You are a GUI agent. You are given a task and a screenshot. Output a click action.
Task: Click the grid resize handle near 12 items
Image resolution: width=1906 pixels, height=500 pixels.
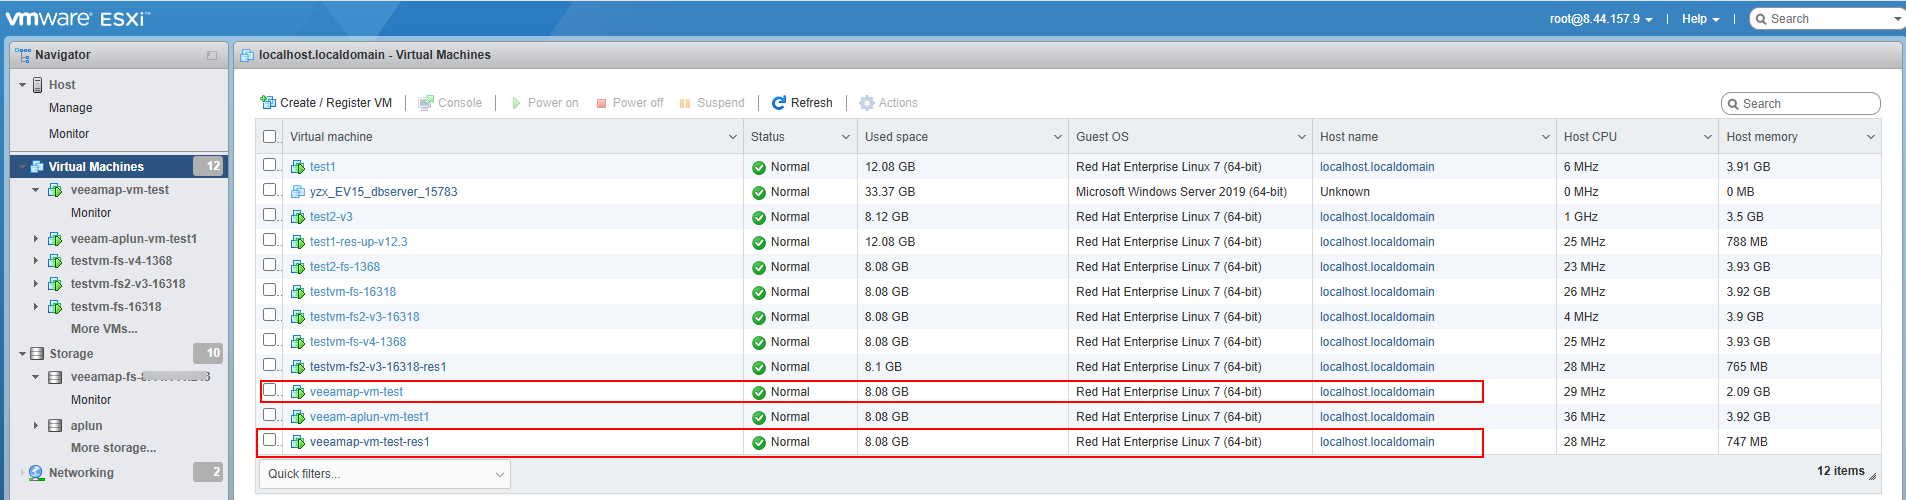coord(1873,476)
